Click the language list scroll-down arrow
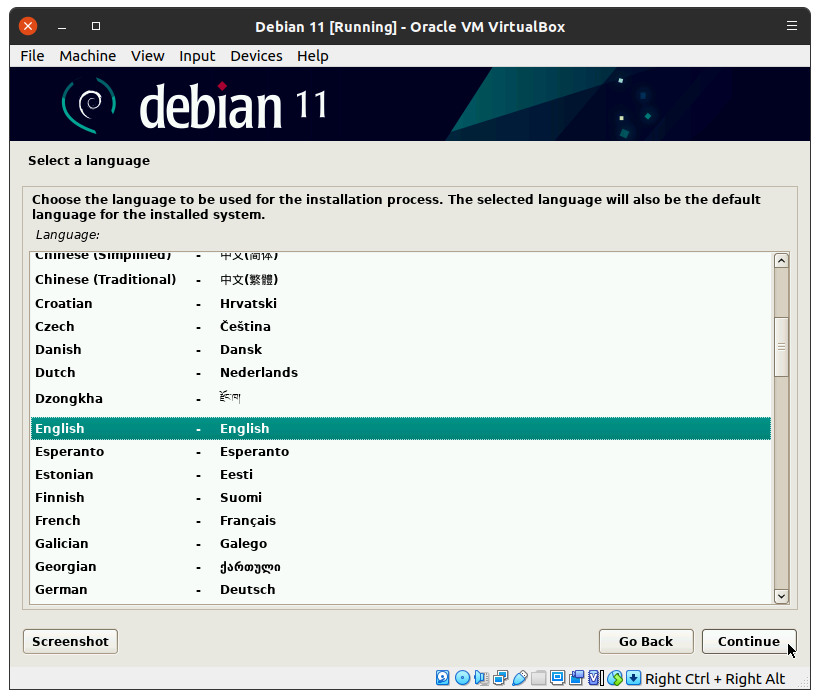This screenshot has height=699, width=820. pos(781,596)
